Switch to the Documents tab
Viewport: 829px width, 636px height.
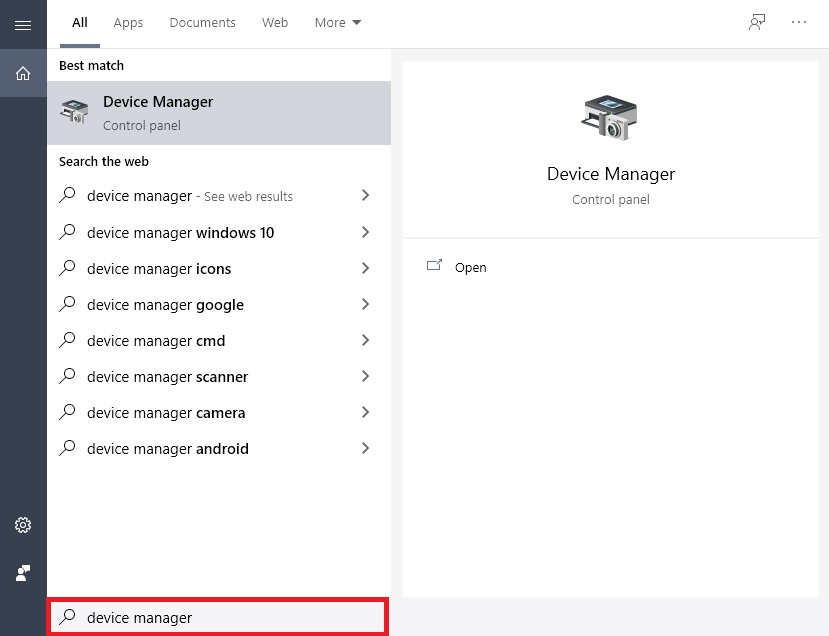click(202, 22)
